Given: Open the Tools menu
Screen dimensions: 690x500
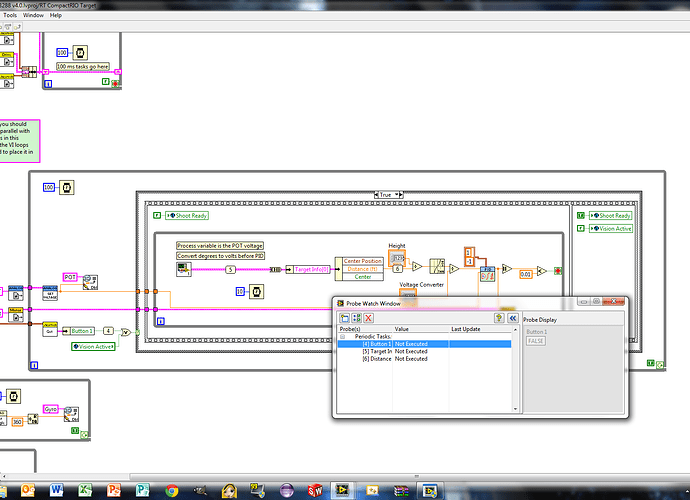Looking at the screenshot, I should (x=10, y=15).
